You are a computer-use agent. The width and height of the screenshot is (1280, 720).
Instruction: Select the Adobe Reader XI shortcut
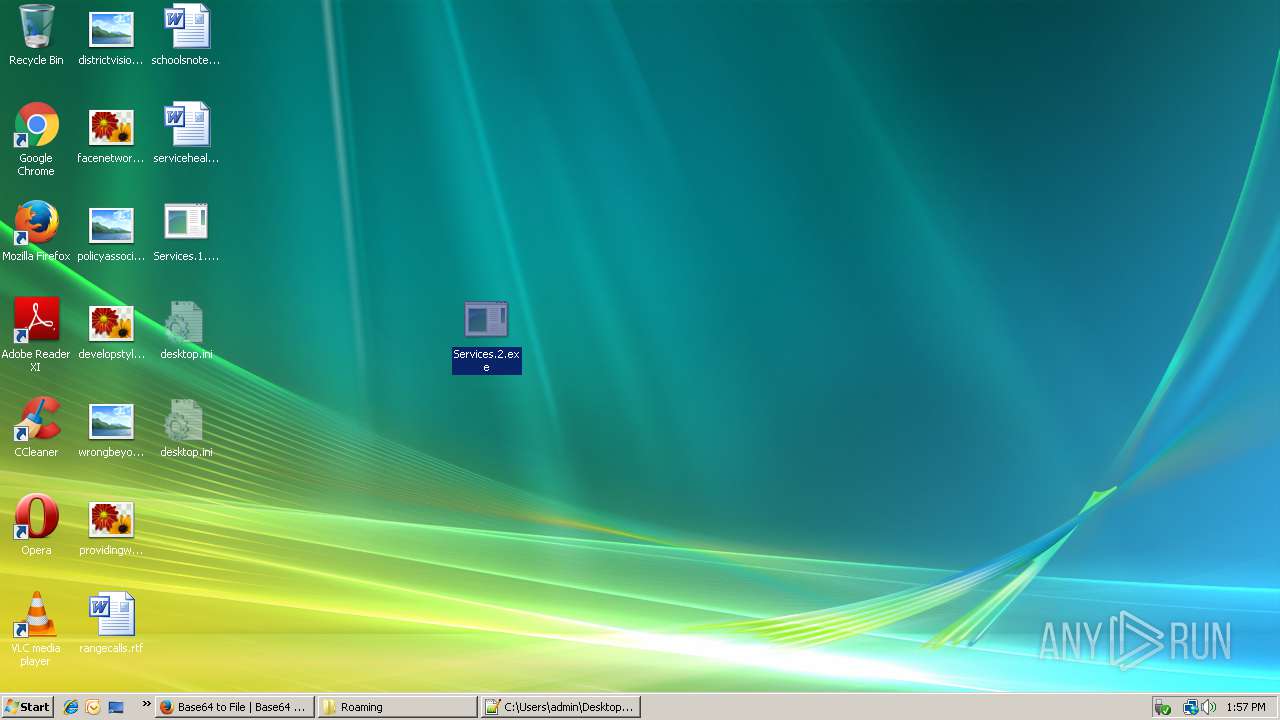[36, 335]
